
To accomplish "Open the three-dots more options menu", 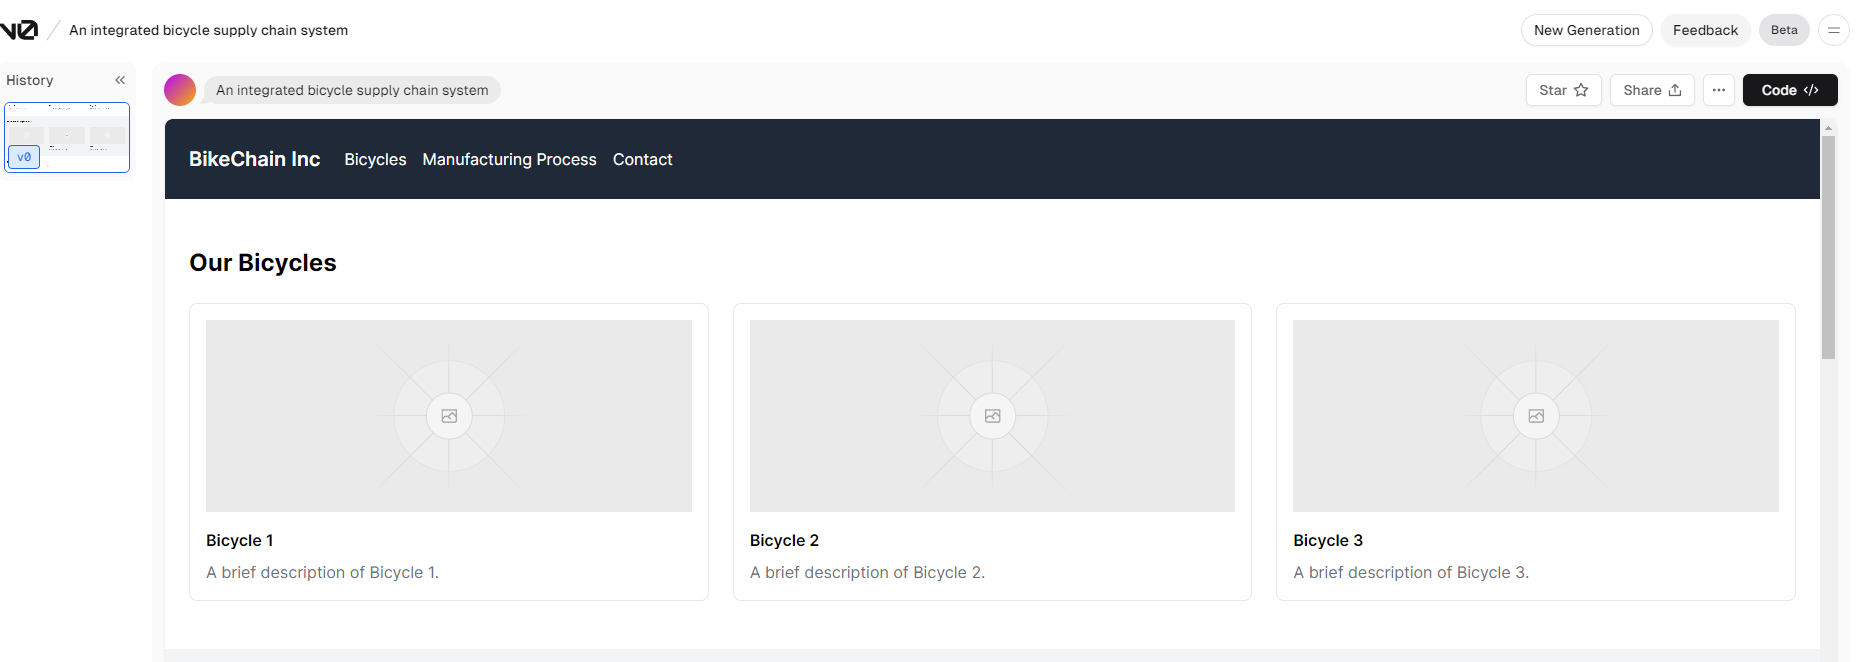I will [1718, 90].
